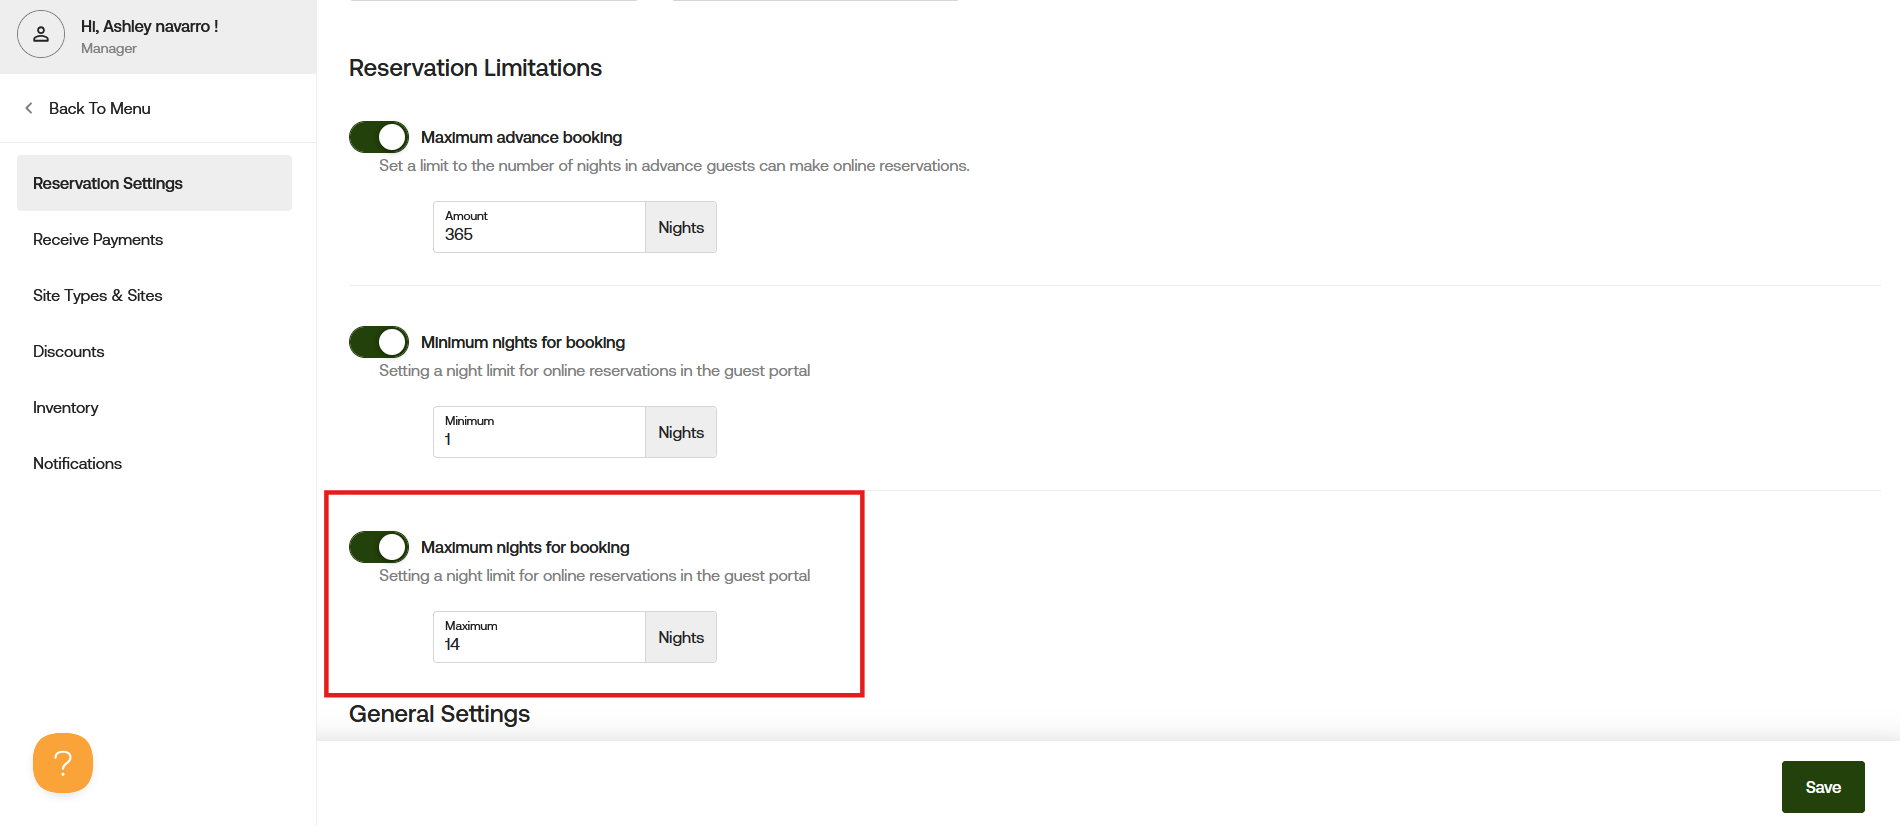The width and height of the screenshot is (1900, 826).
Task: Toggle off Maximum advance booking switch
Action: (379, 137)
